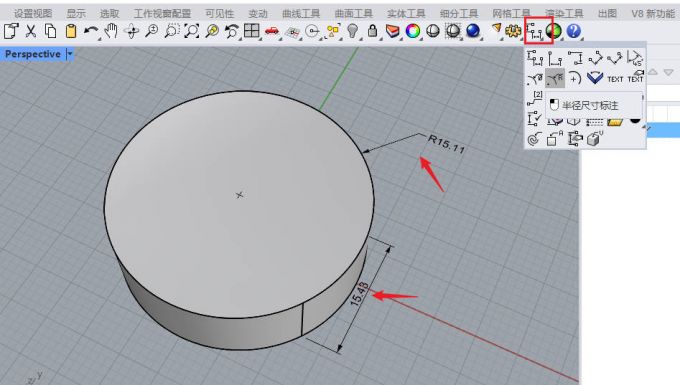Click the blue Help question mark

point(574,31)
